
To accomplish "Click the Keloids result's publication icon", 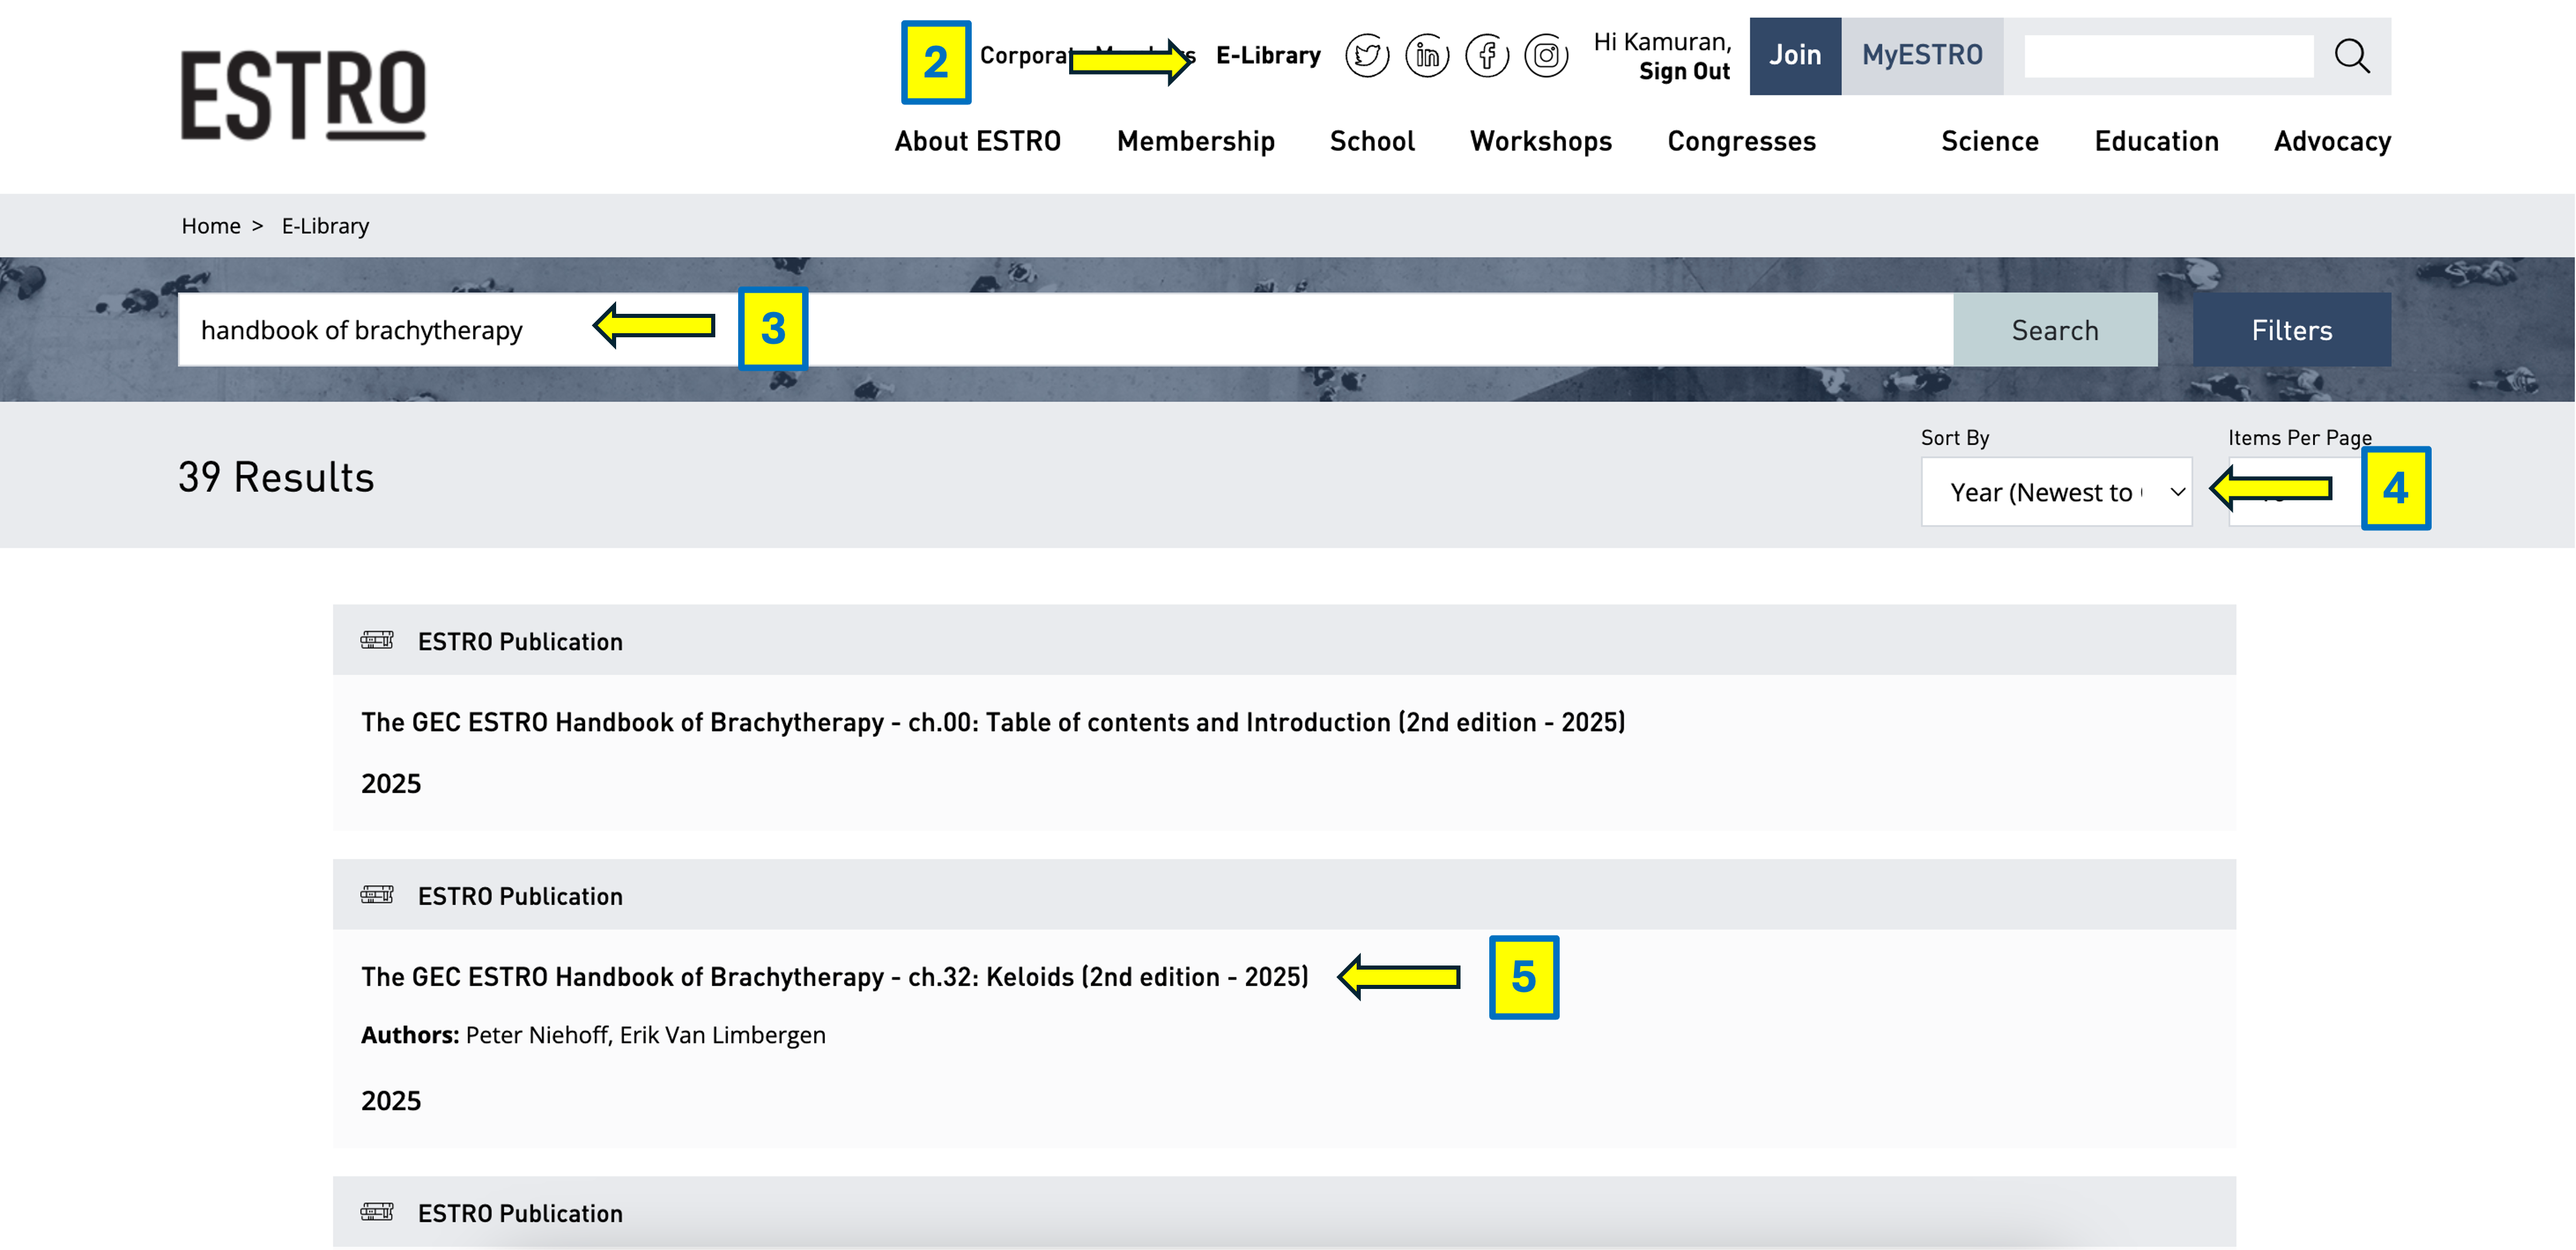I will (x=377, y=895).
